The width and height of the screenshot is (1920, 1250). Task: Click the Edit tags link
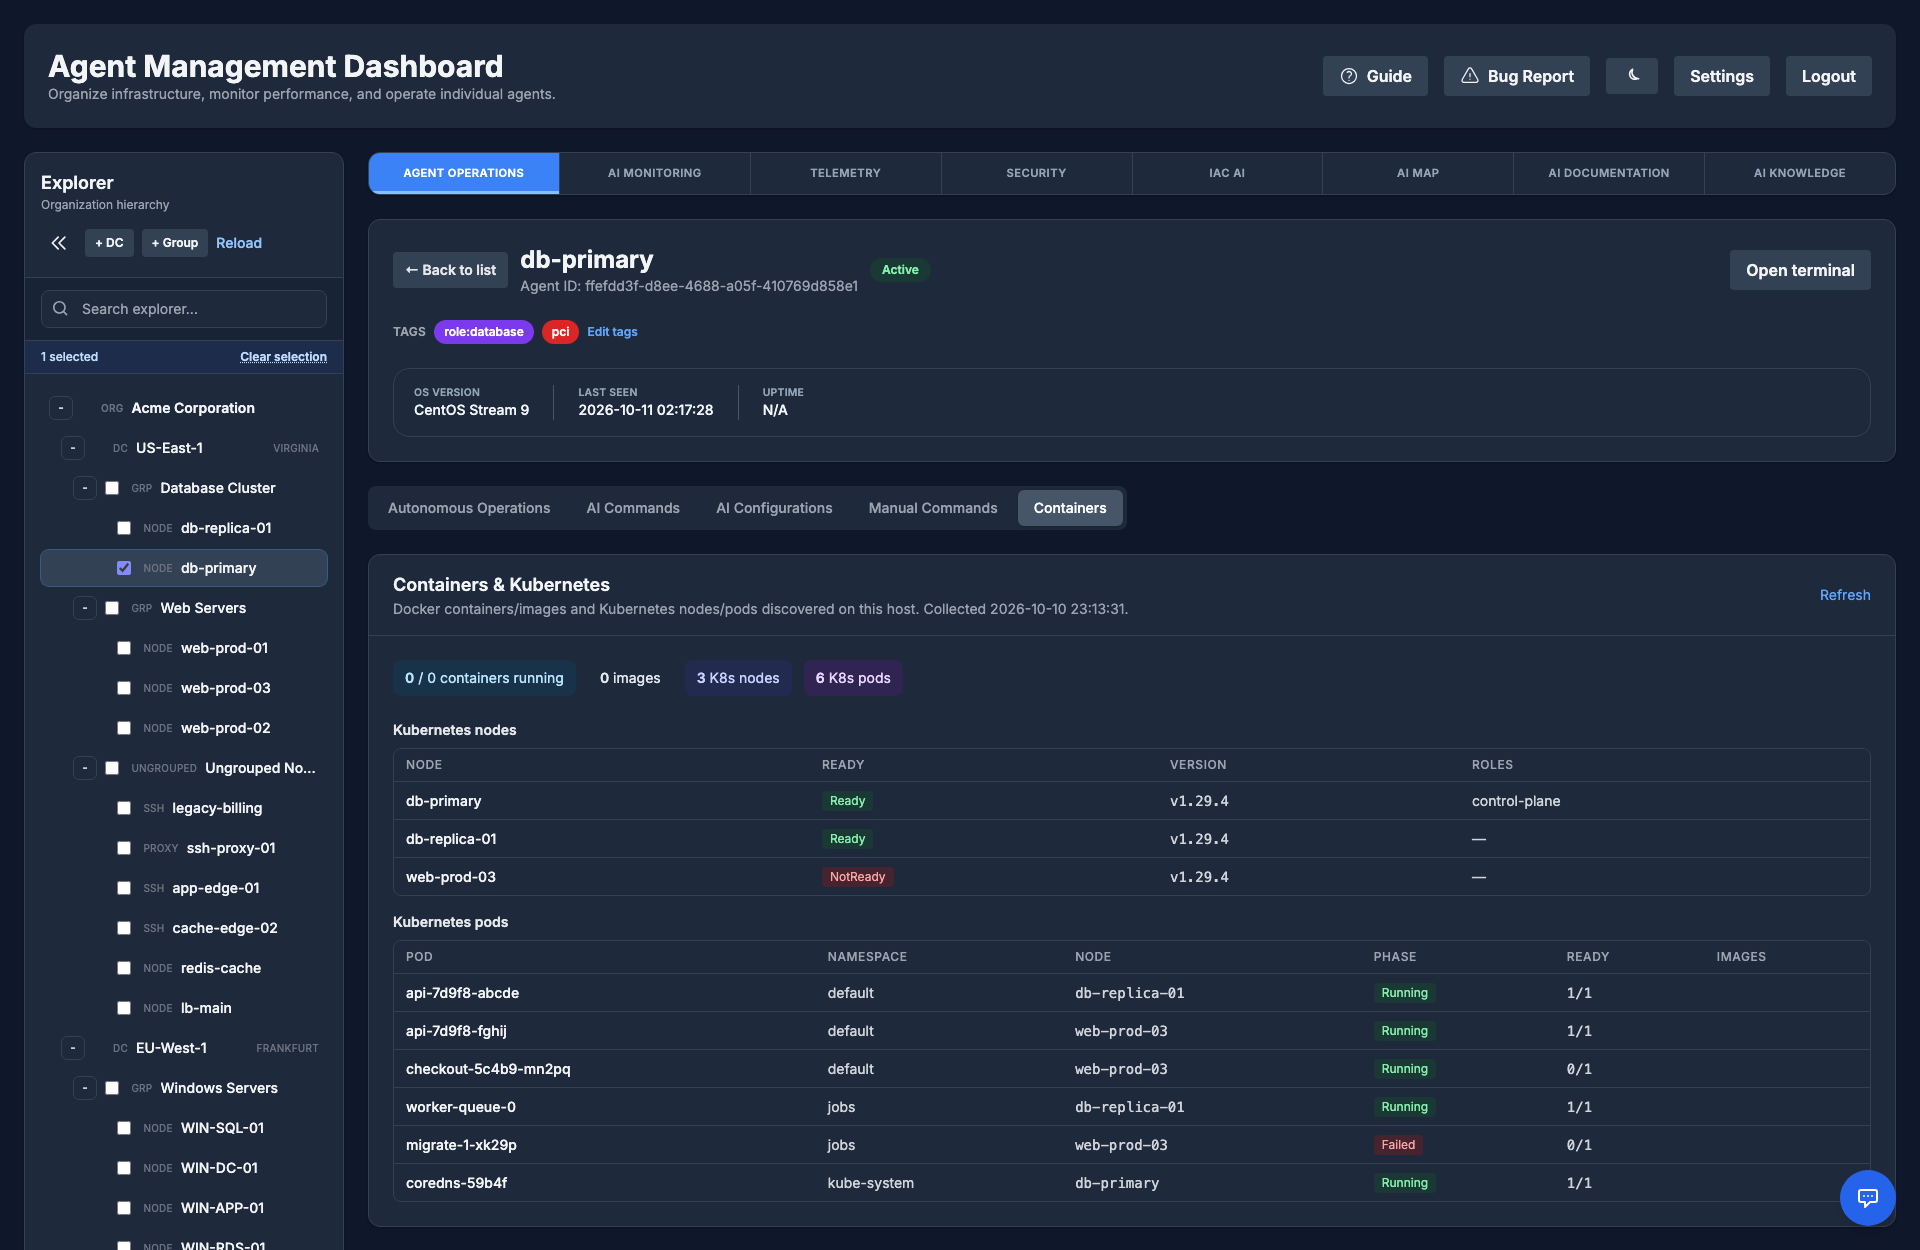click(612, 332)
